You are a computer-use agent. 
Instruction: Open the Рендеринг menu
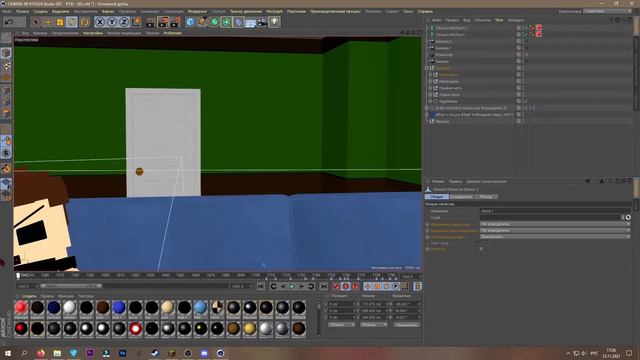pos(198,11)
